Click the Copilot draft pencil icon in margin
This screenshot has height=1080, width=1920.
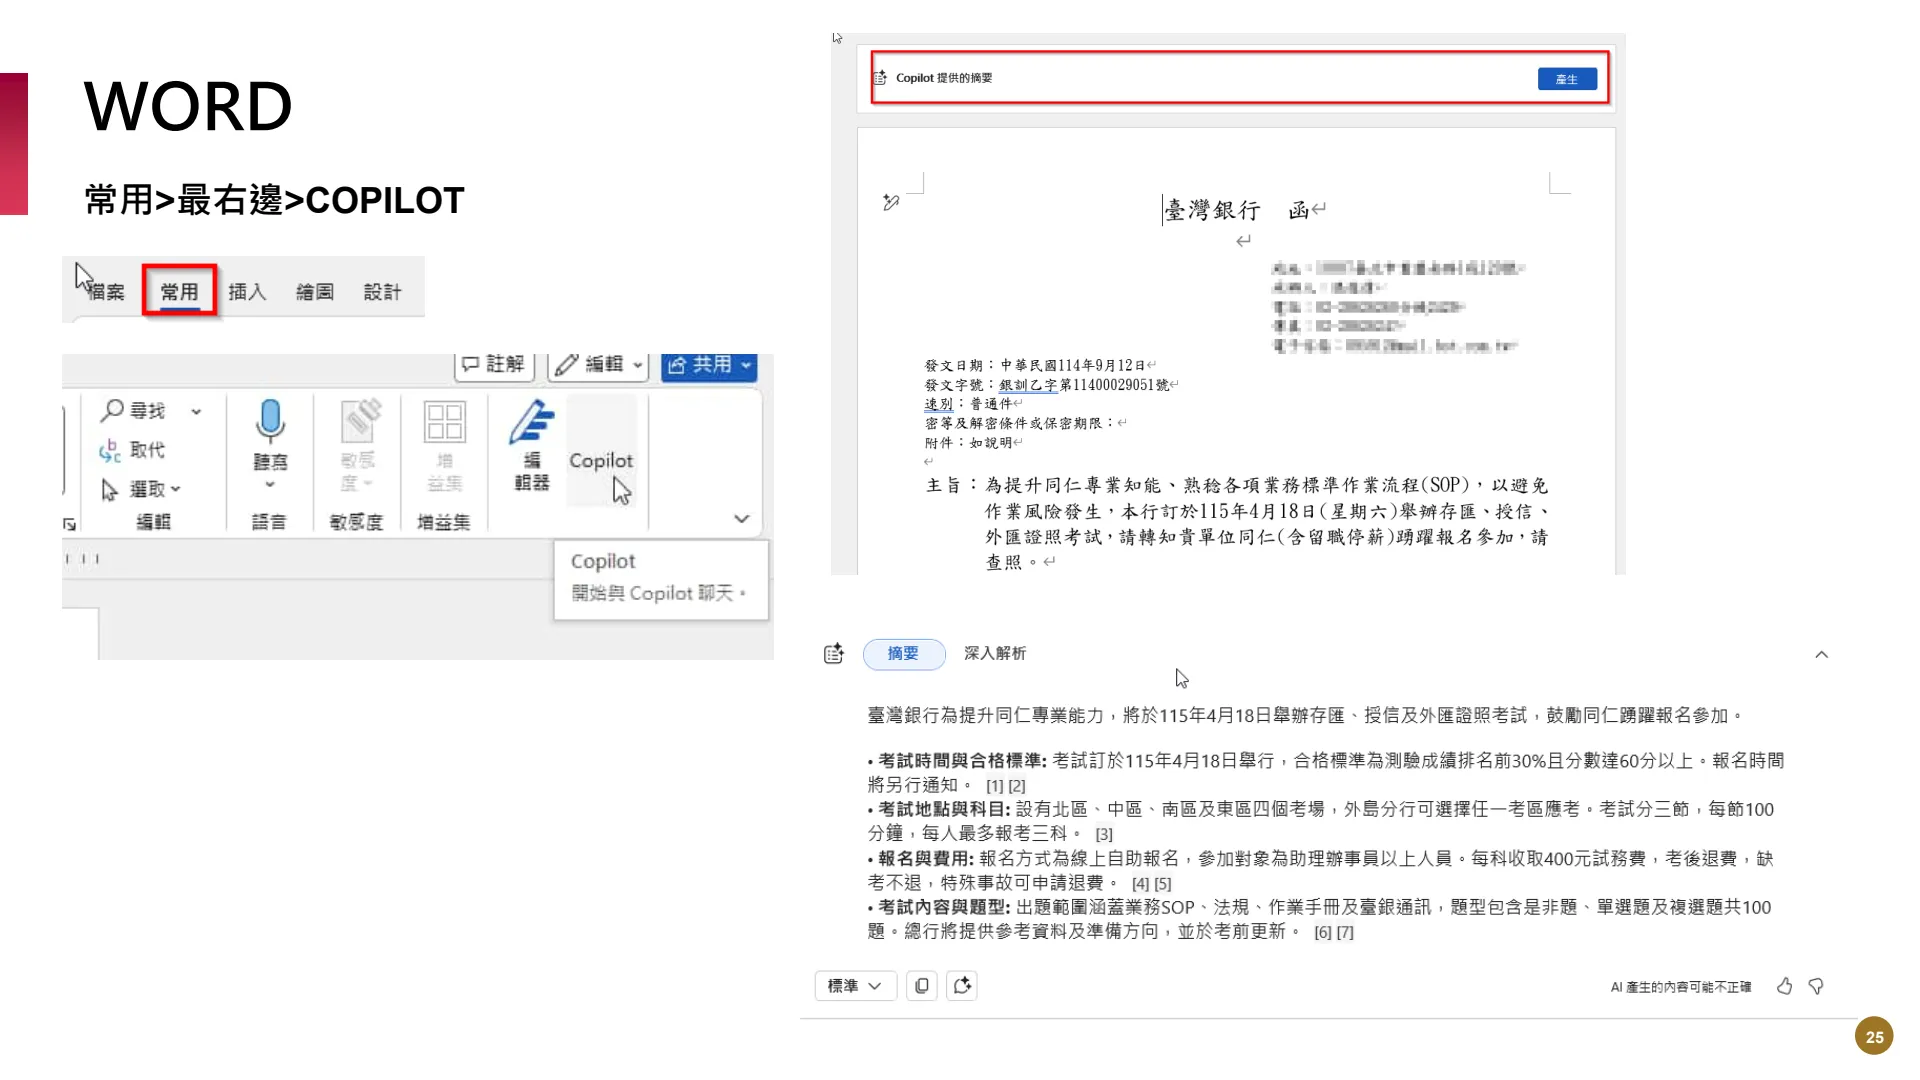point(891,203)
